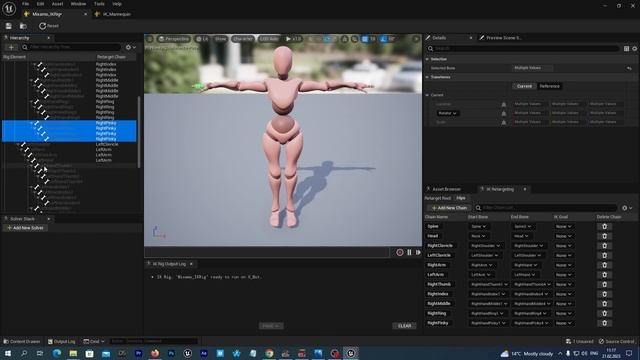This screenshot has width=640, height=360.
Task: Open Hierarchy panel settings gear
Action: tap(130, 47)
